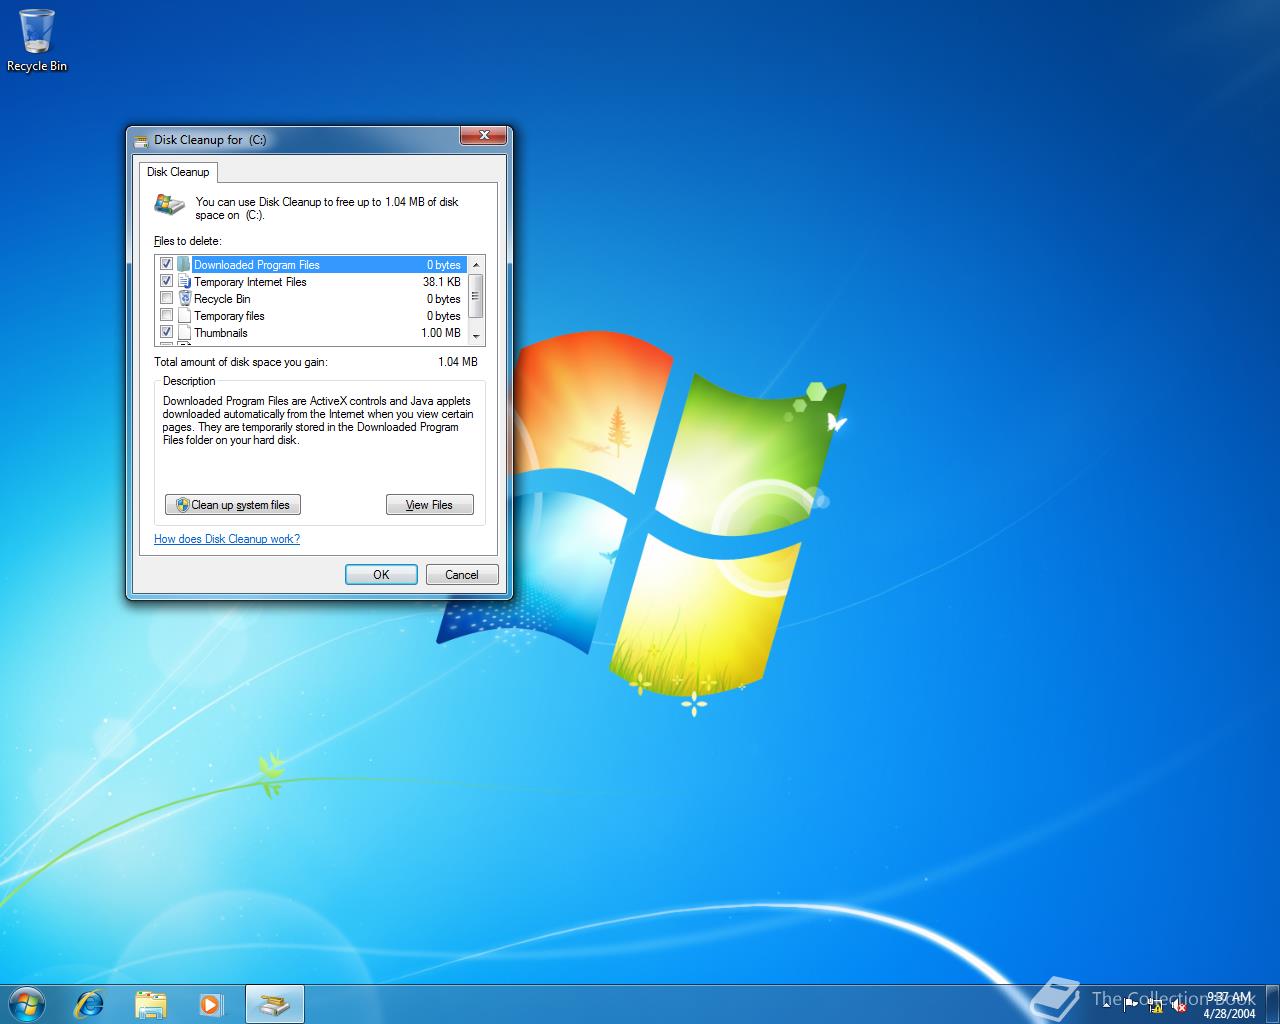Select the Downloaded Program Files row text

pyautogui.click(x=257, y=265)
